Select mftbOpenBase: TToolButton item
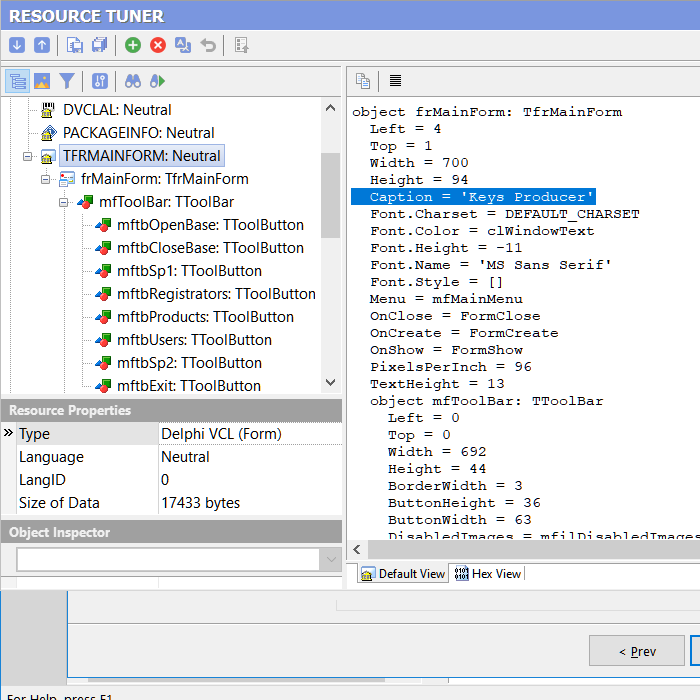This screenshot has height=700, width=700. pos(210,225)
